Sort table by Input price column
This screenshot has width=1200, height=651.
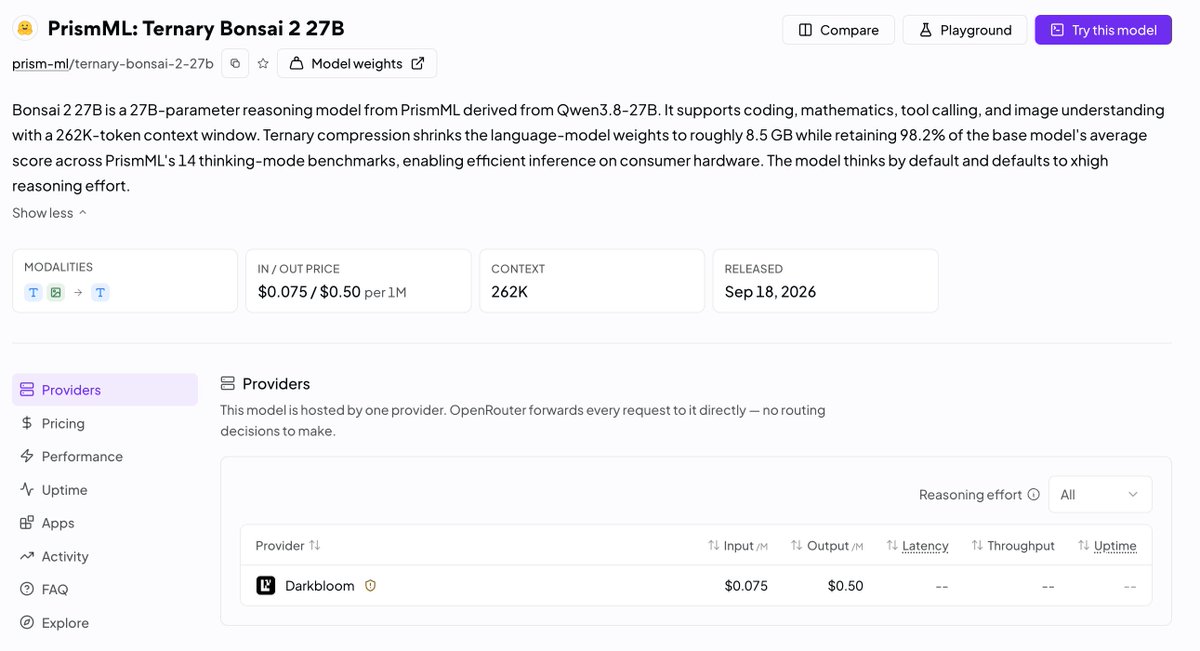tap(738, 545)
